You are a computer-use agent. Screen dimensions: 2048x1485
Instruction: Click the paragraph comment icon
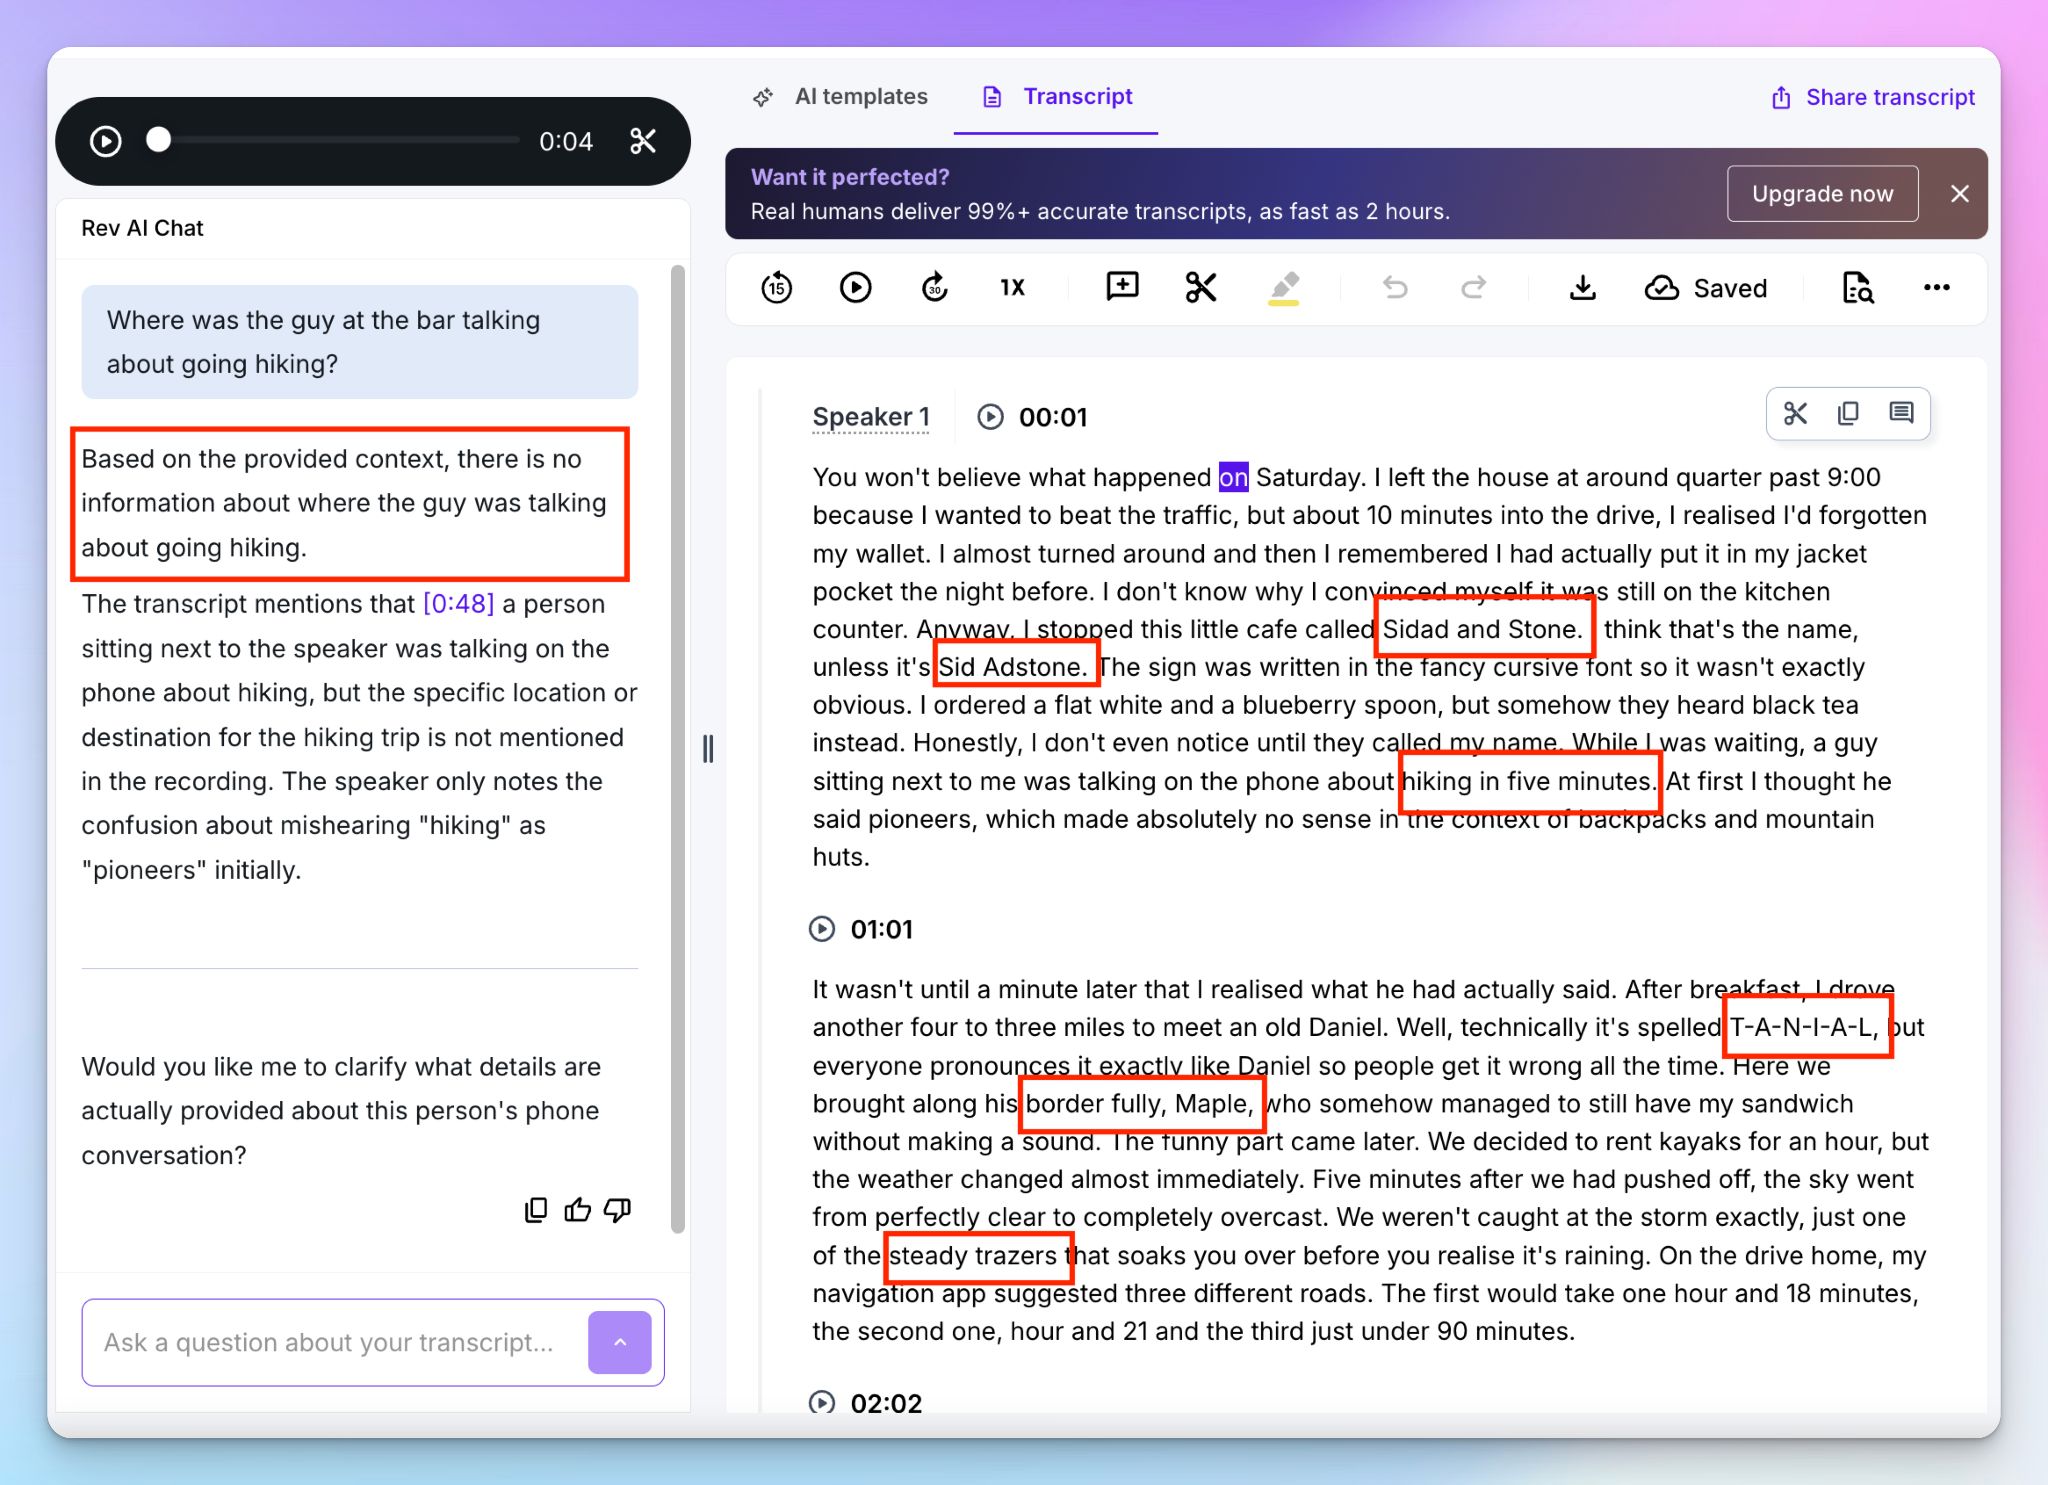pos(1901,413)
